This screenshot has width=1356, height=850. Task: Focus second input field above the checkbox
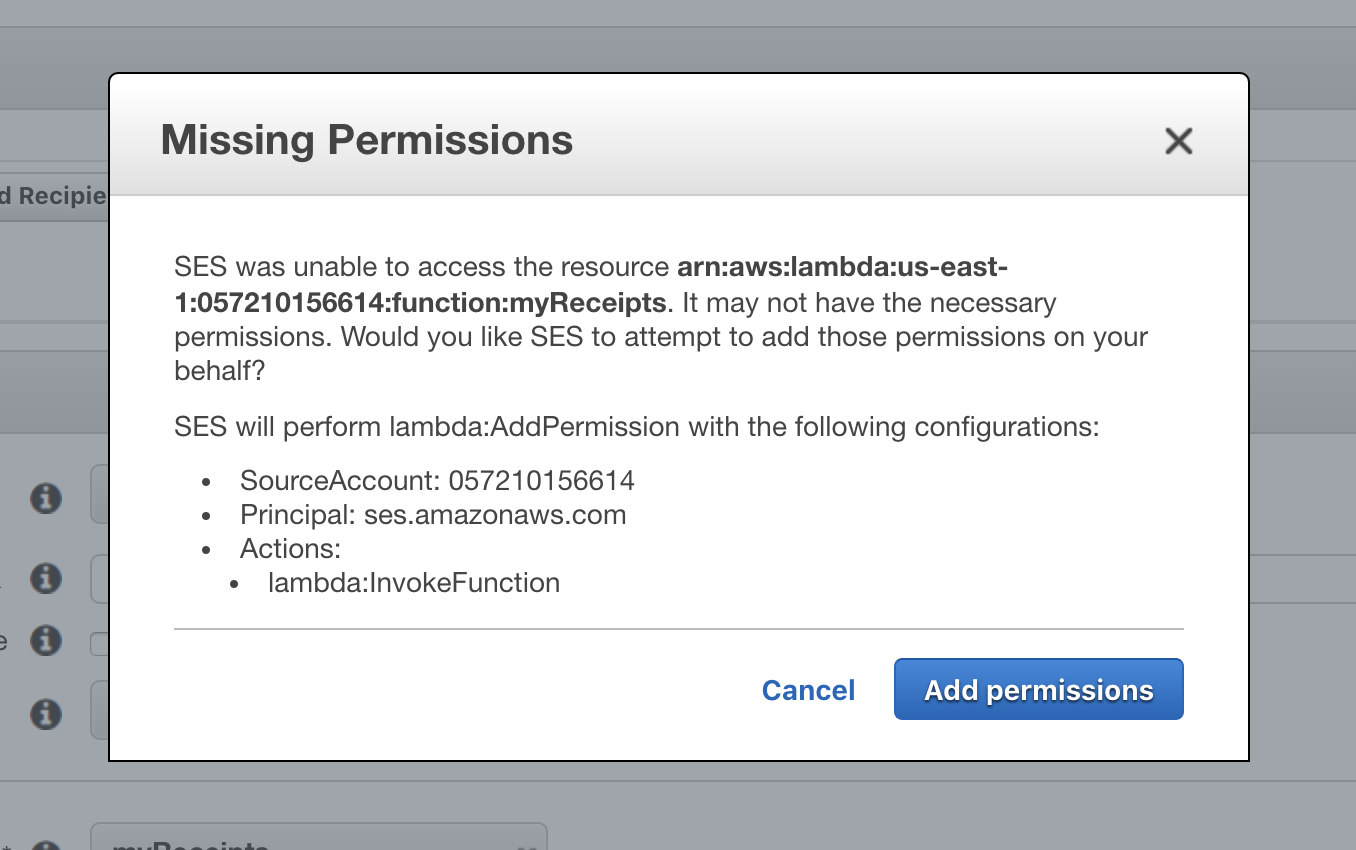point(99,578)
